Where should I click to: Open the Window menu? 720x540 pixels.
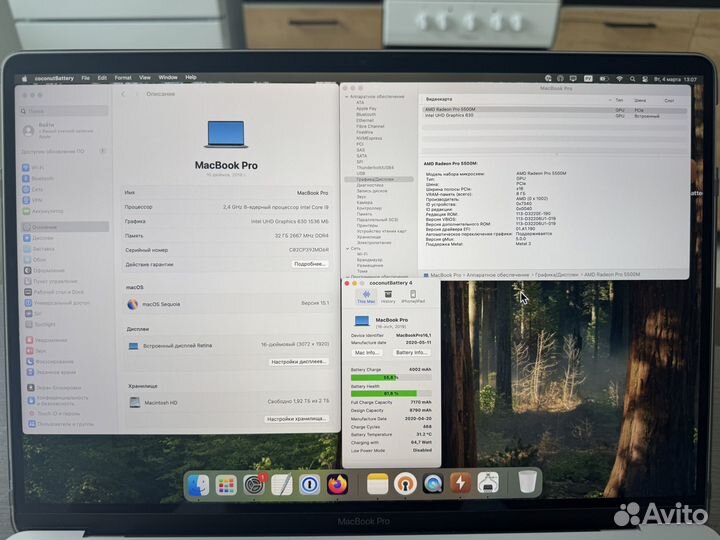pos(168,78)
